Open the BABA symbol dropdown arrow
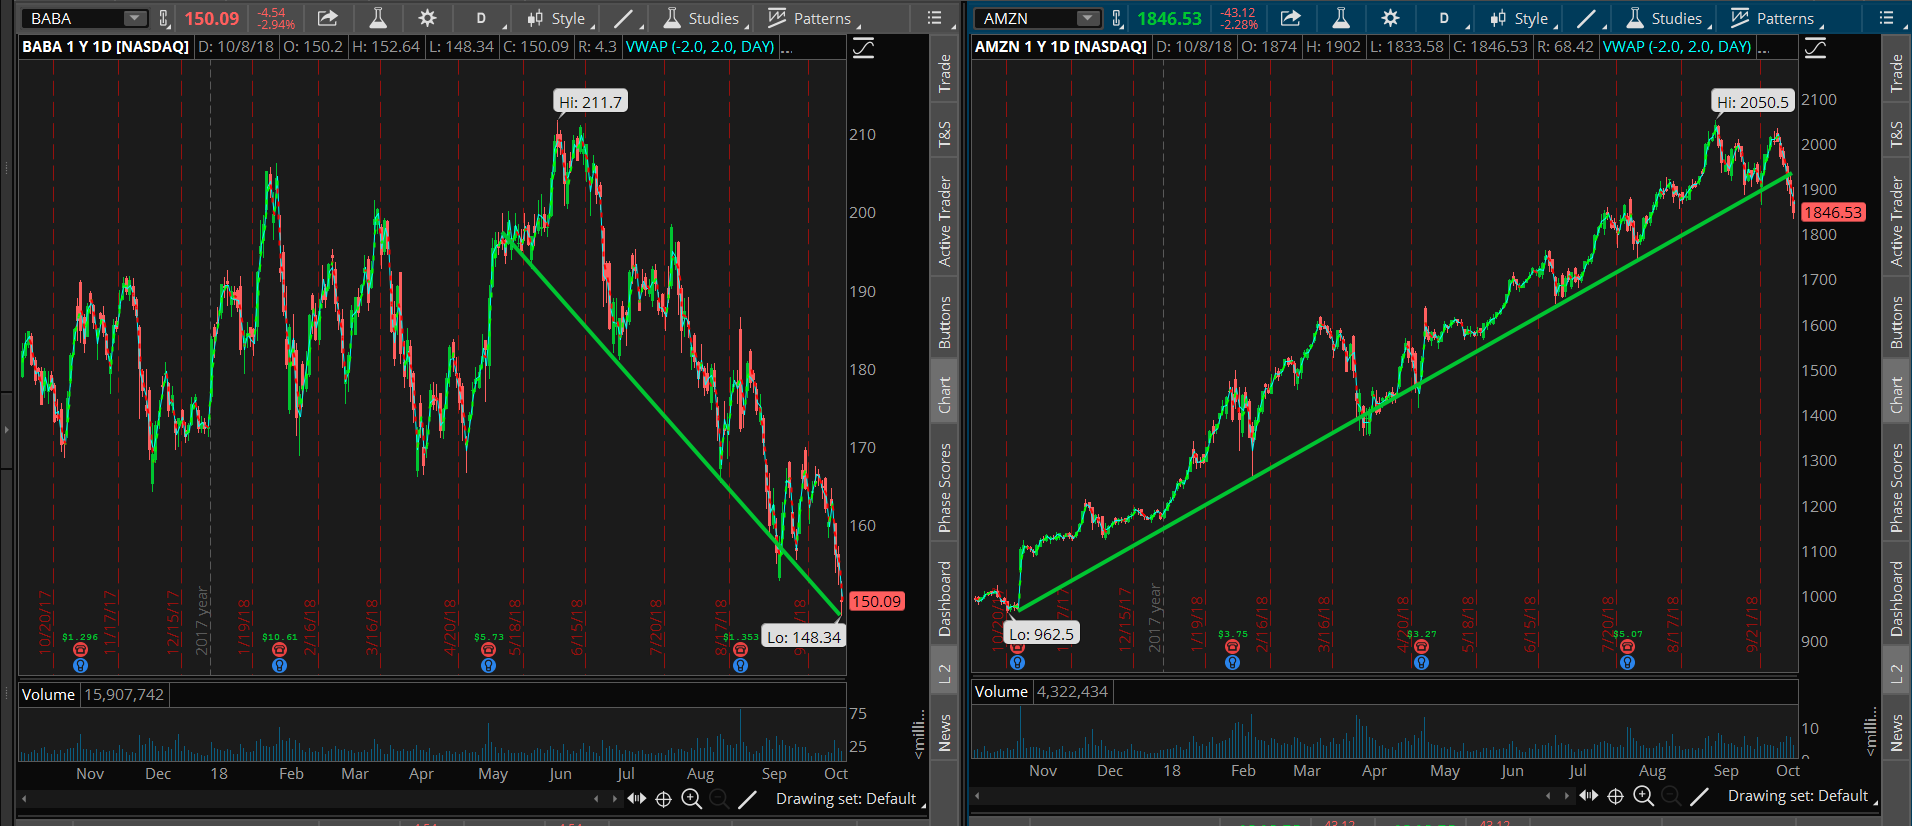This screenshot has width=1912, height=826. tap(135, 18)
